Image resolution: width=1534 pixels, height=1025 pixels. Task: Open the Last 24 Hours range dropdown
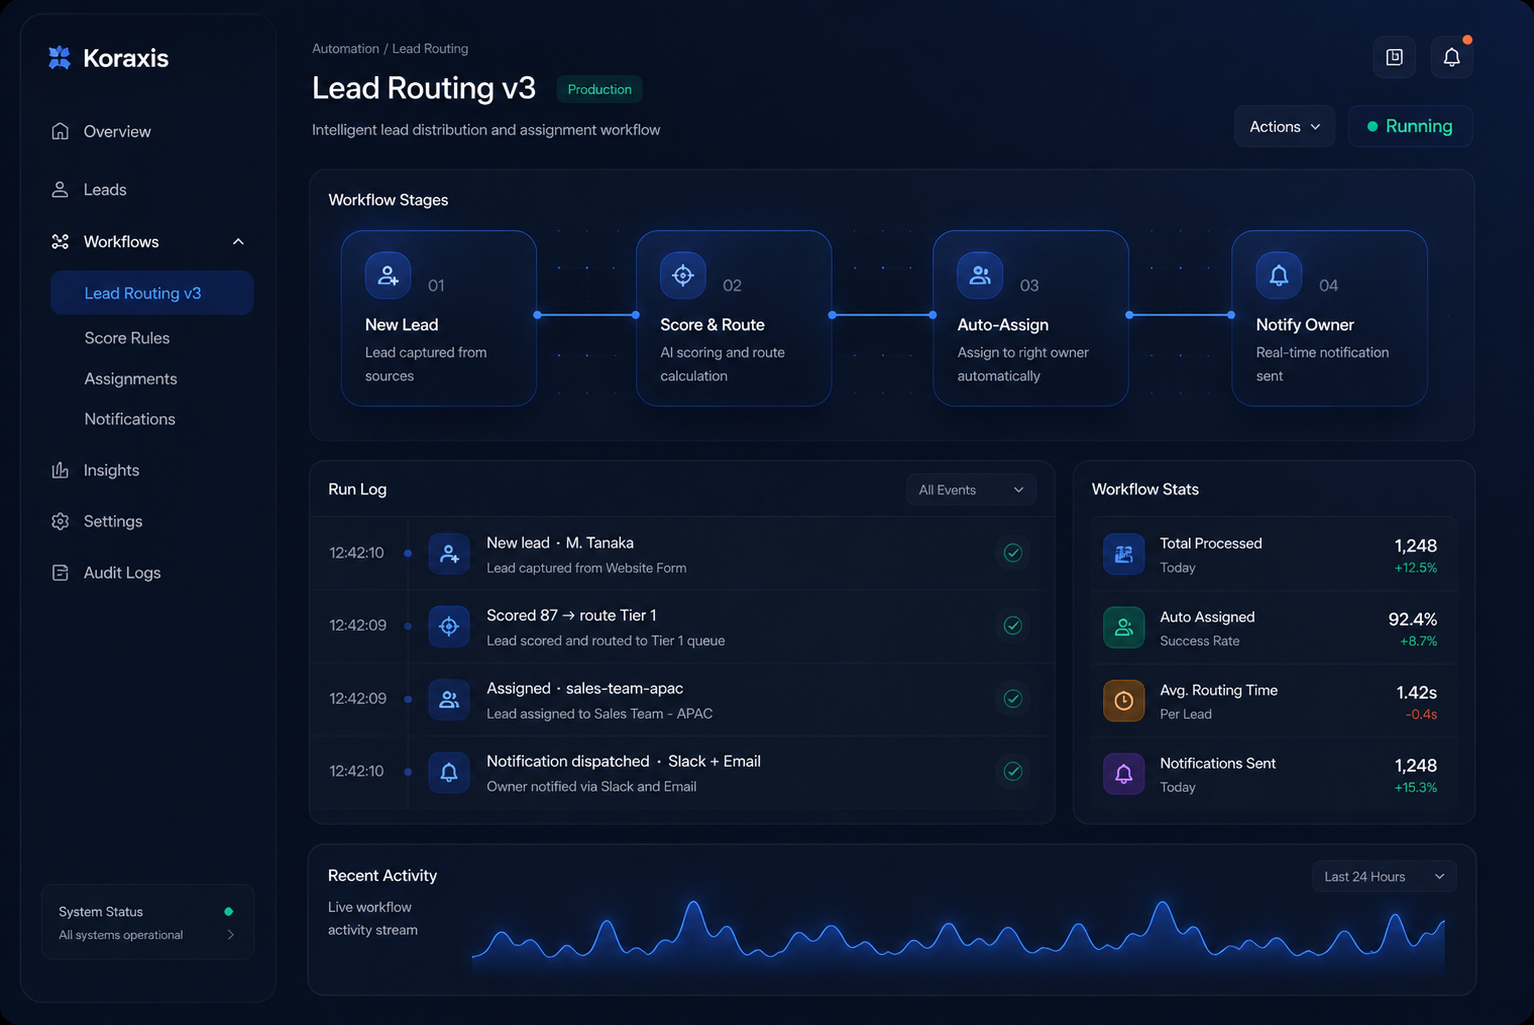tap(1383, 877)
